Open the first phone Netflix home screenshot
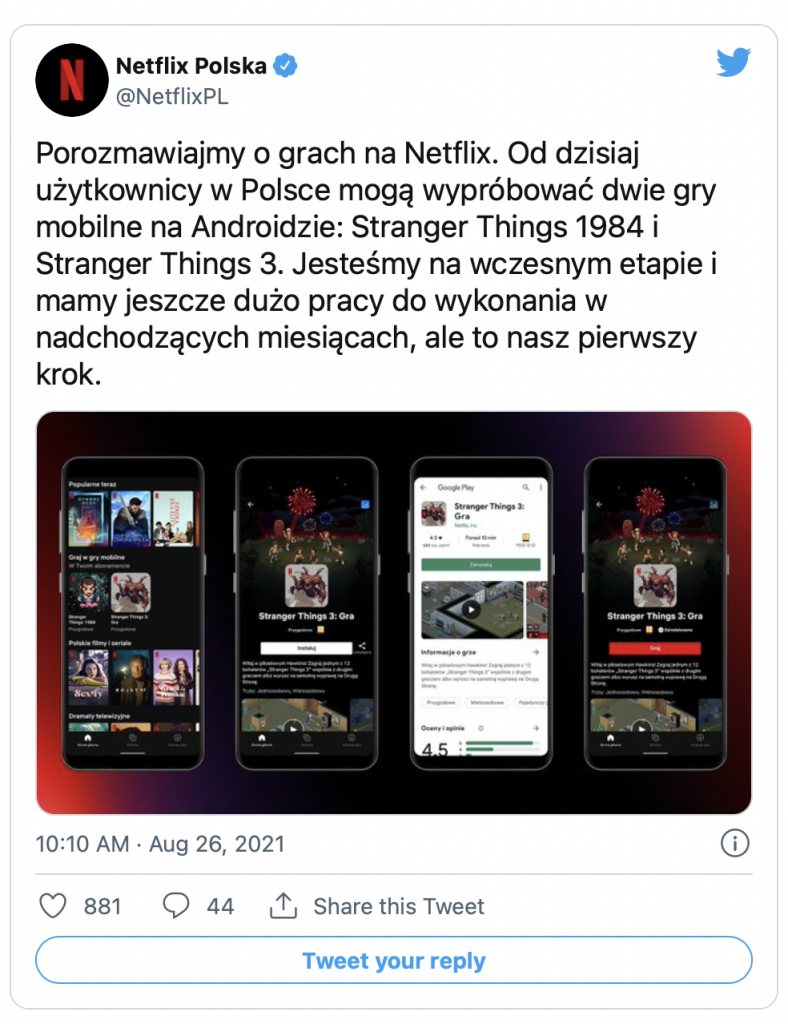This screenshot has width=788, height=1024. pos(133,613)
